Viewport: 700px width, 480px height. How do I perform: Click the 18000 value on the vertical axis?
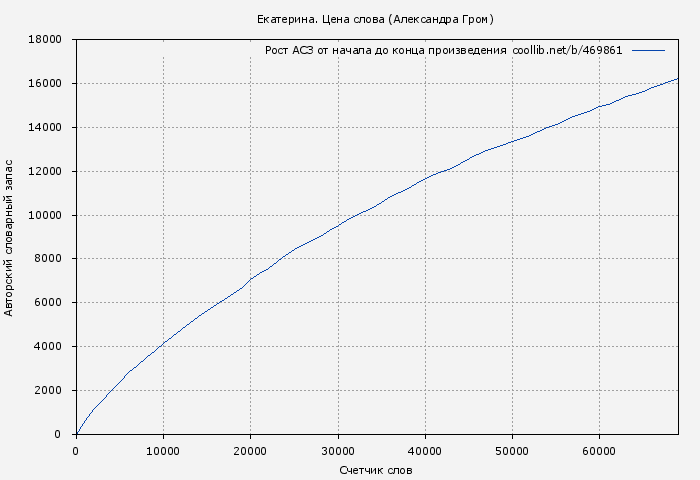pos(46,40)
